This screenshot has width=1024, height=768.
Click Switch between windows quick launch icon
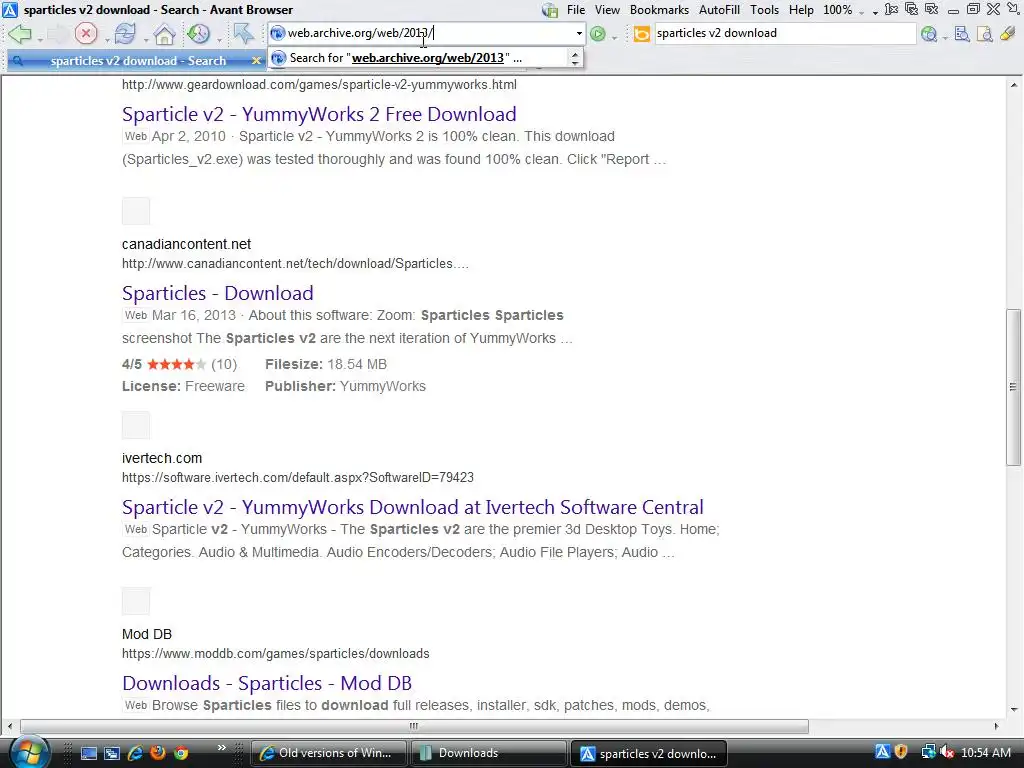pos(112,753)
